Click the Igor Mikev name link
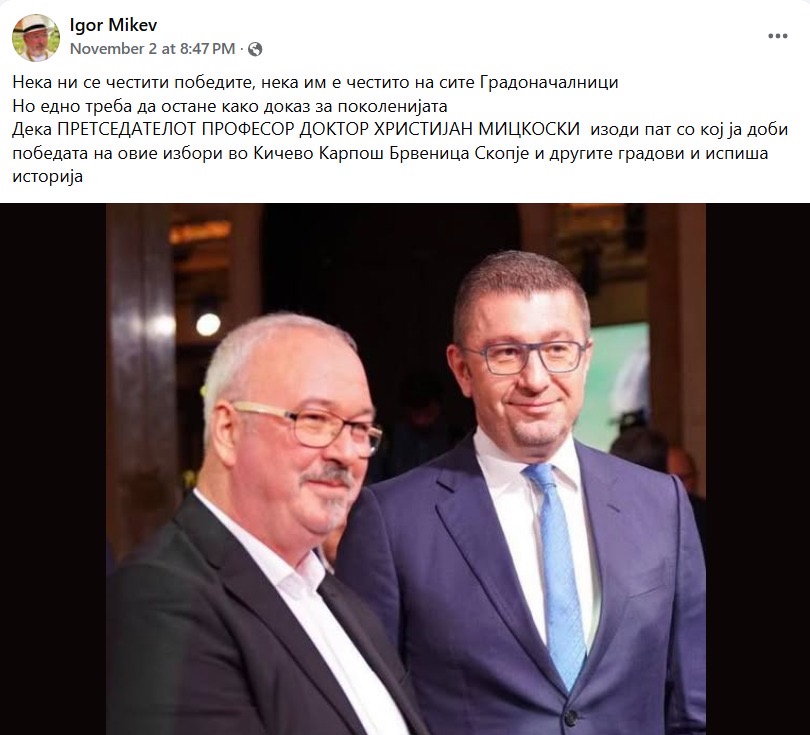 coord(113,25)
